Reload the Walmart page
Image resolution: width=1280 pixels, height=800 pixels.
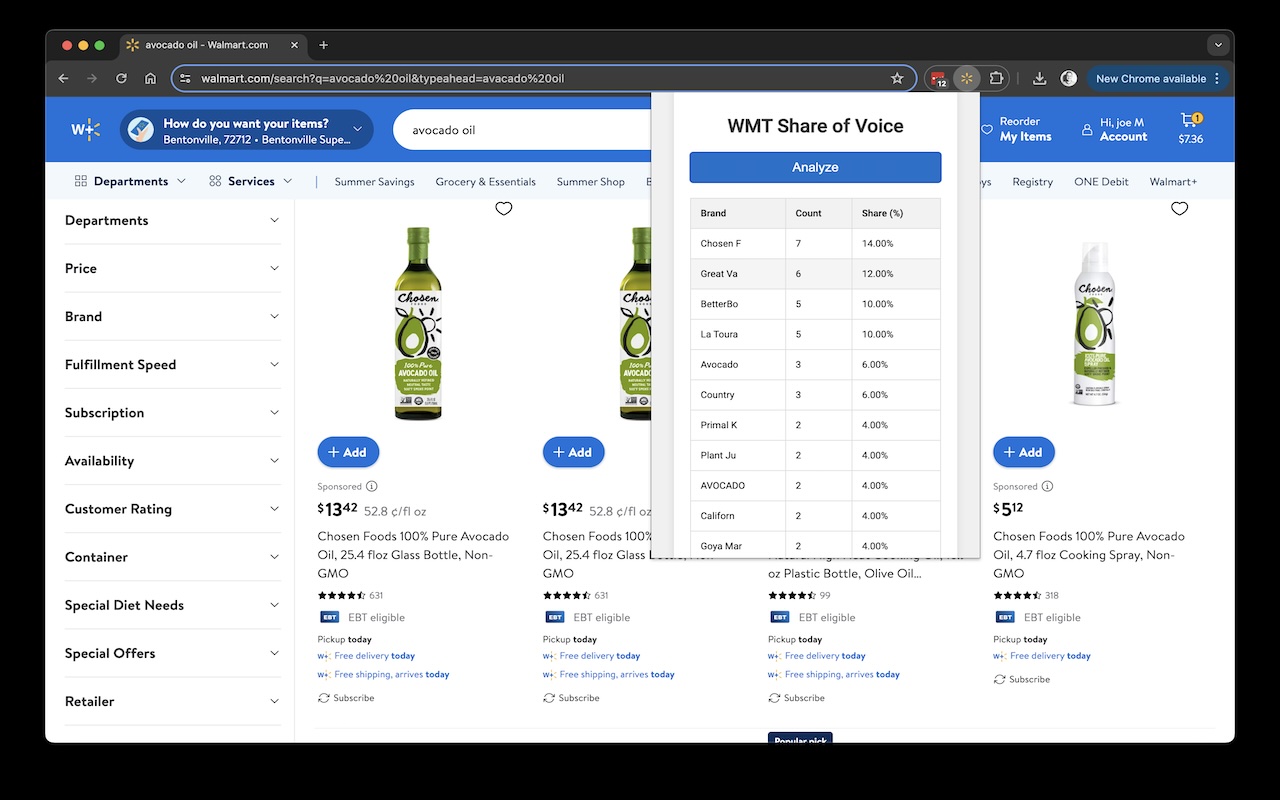click(x=121, y=78)
